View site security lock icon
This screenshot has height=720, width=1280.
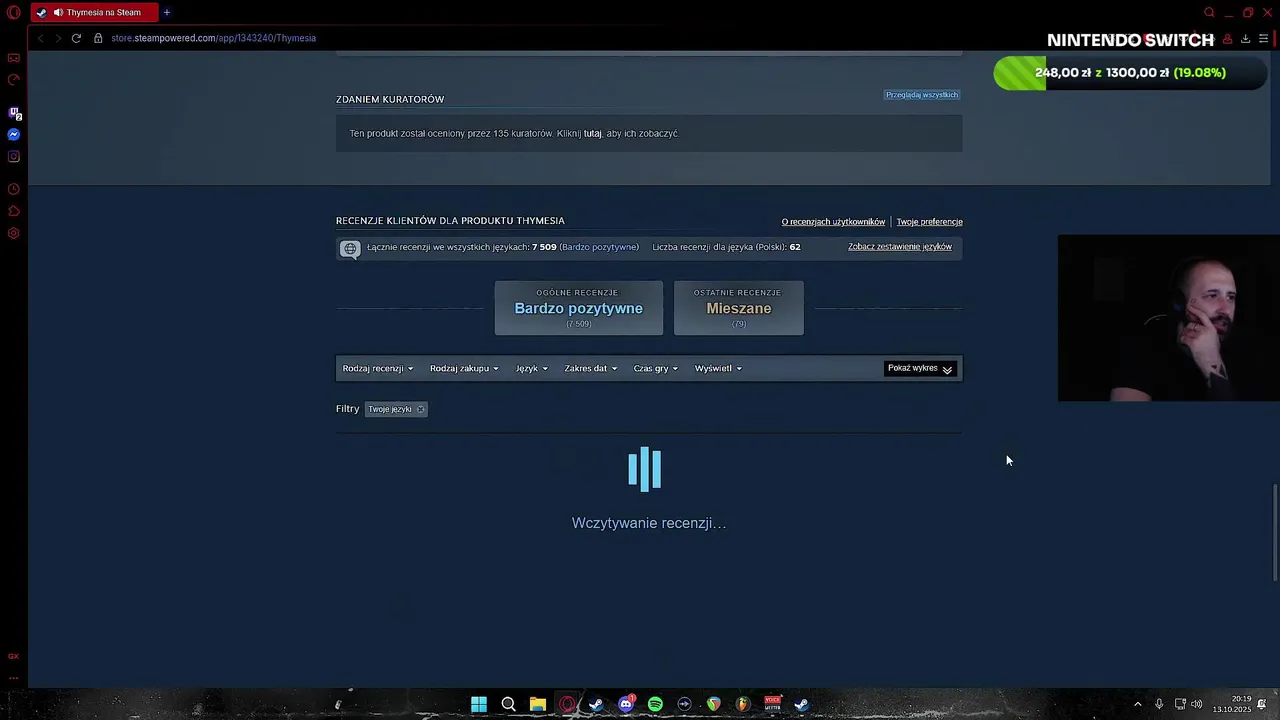click(98, 38)
